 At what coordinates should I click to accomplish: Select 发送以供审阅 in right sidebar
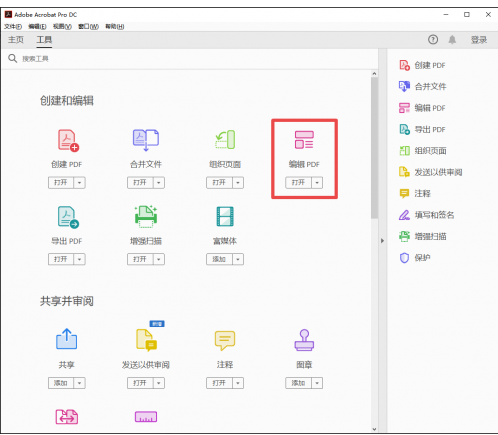pos(431,172)
